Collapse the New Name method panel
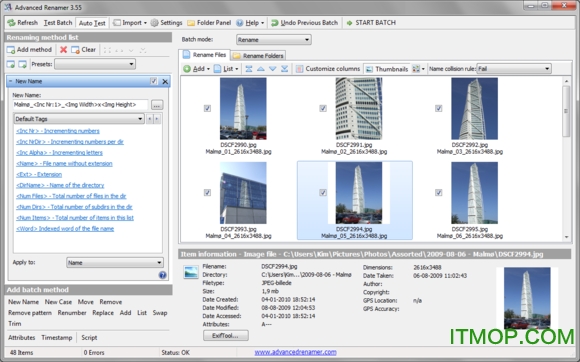The width and height of the screenshot is (580, 362). pos(10,81)
